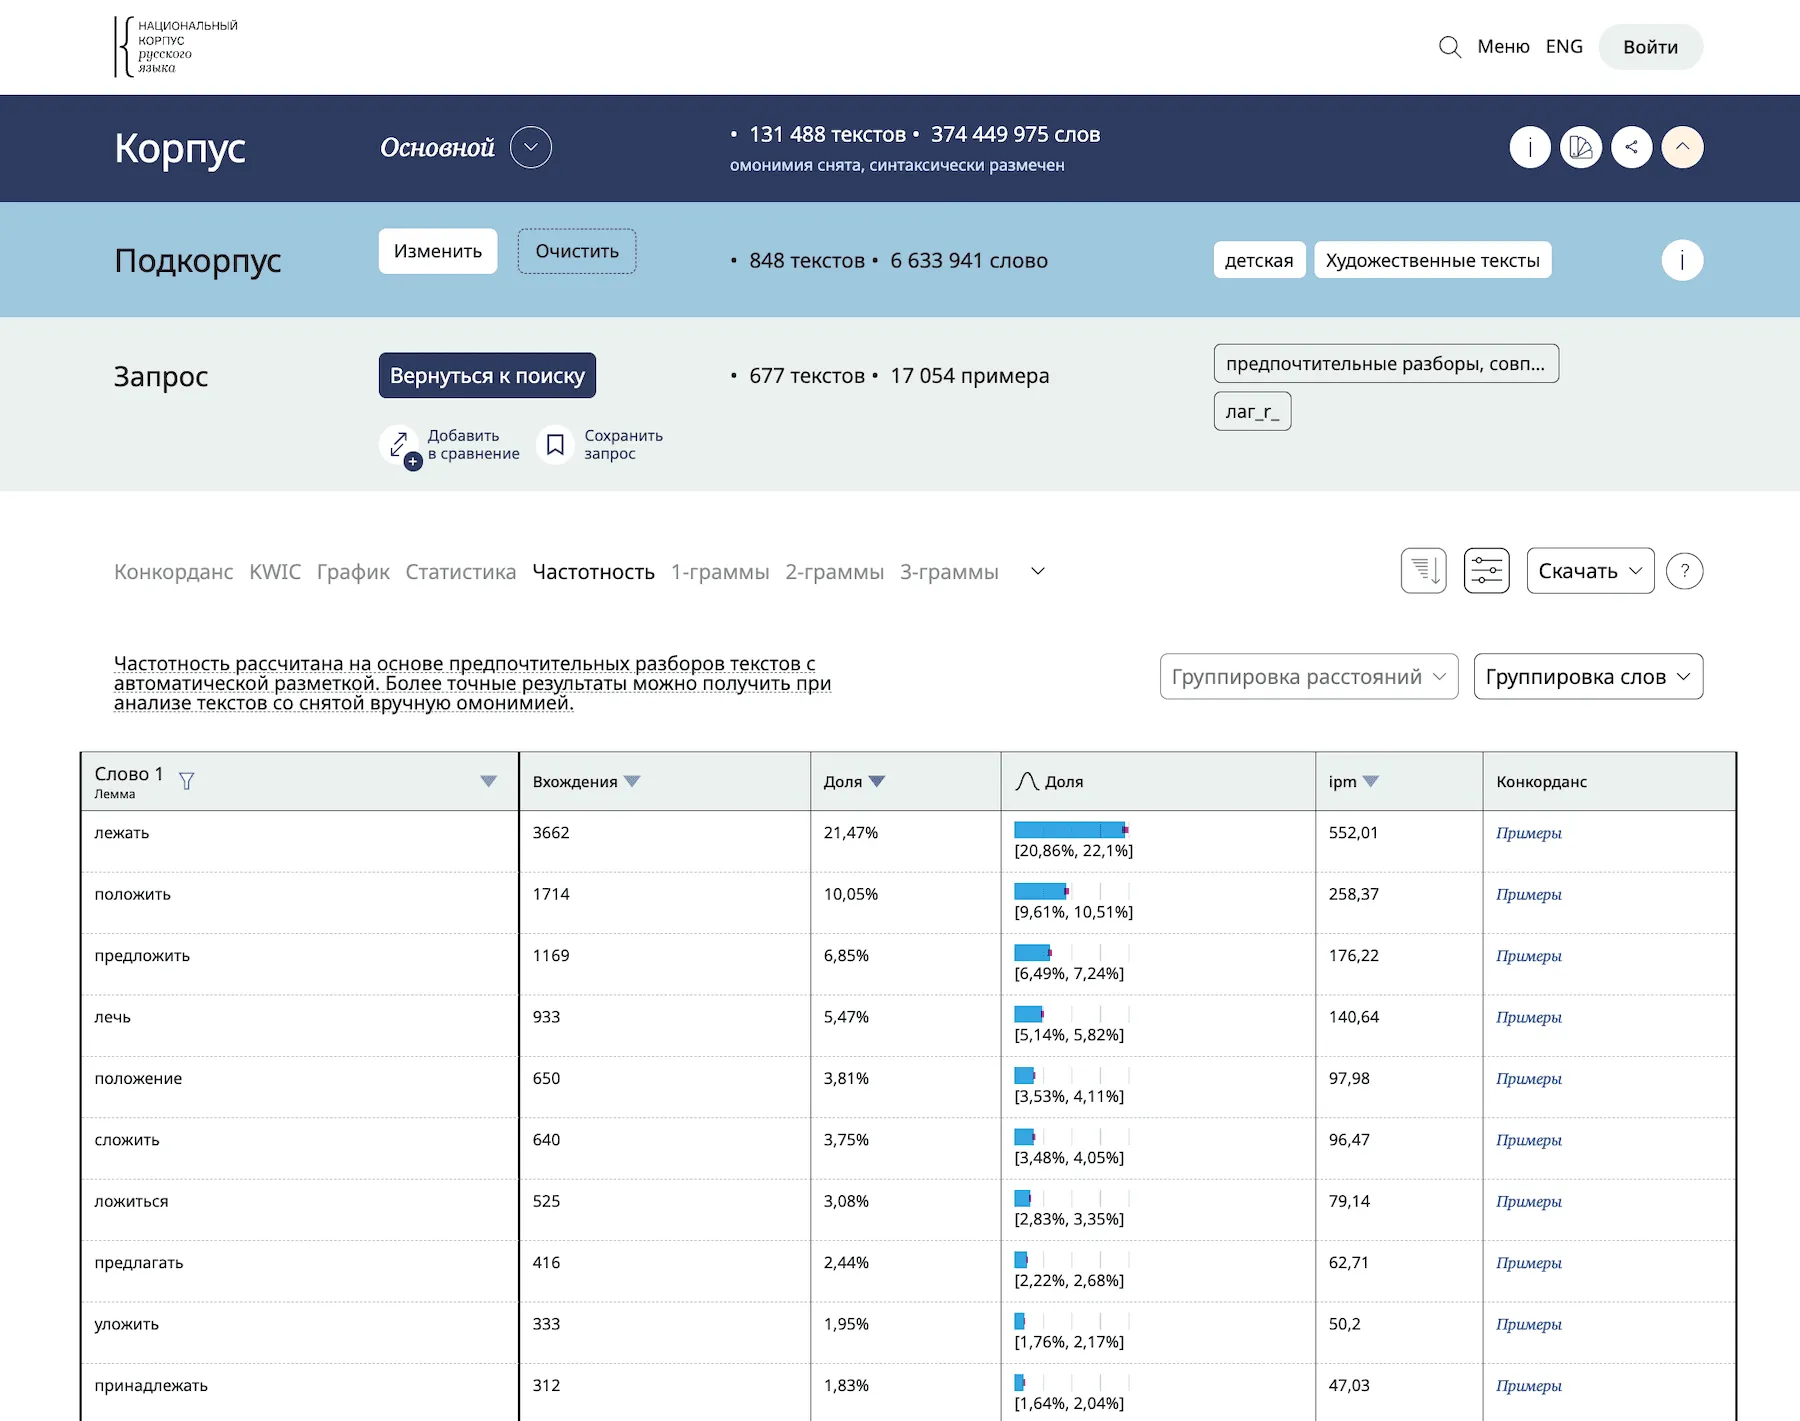This screenshot has width=1800, height=1421.
Task: Click the occurrences value 1714
Action: pyautogui.click(x=551, y=894)
